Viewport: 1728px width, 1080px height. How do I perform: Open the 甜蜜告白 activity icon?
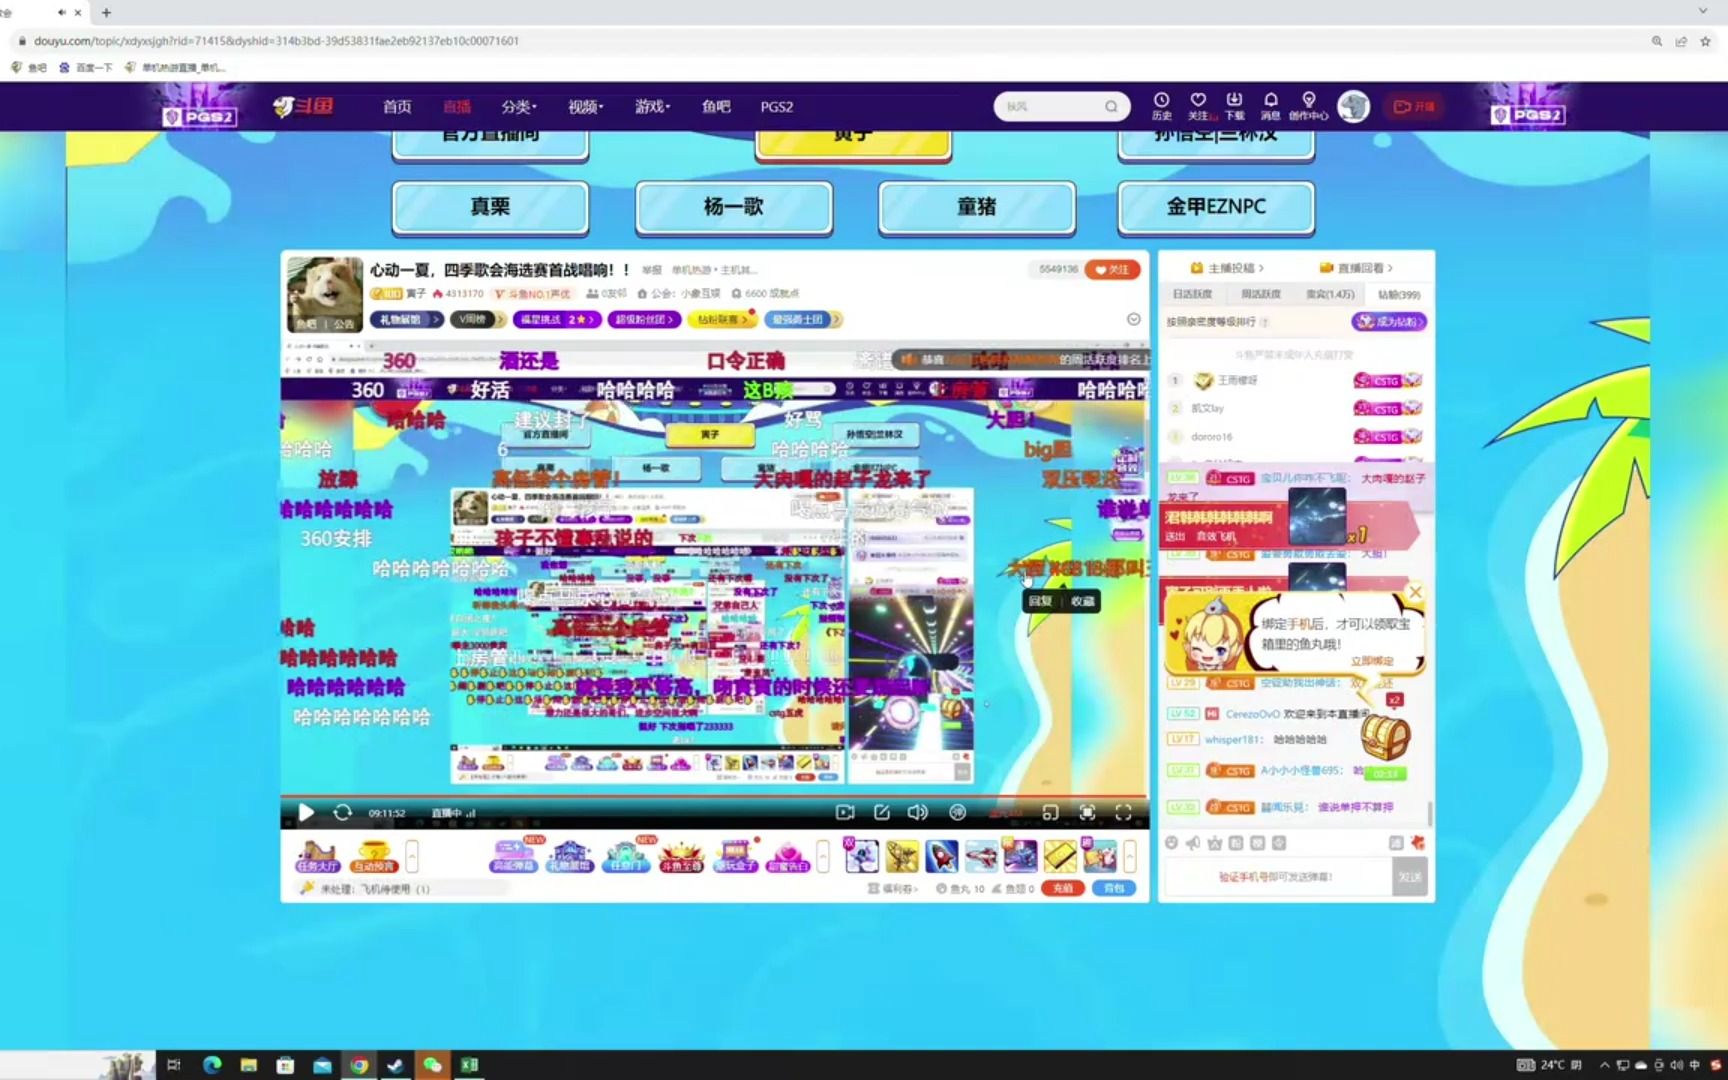coord(788,856)
